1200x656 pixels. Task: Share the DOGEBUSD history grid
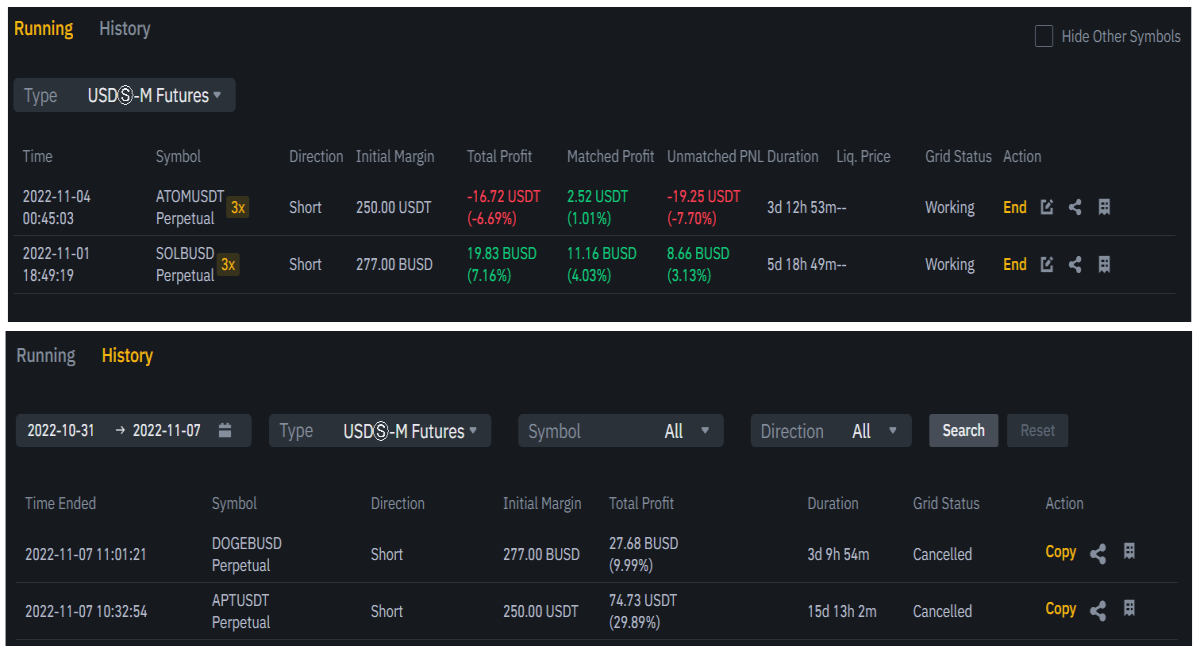(1098, 553)
